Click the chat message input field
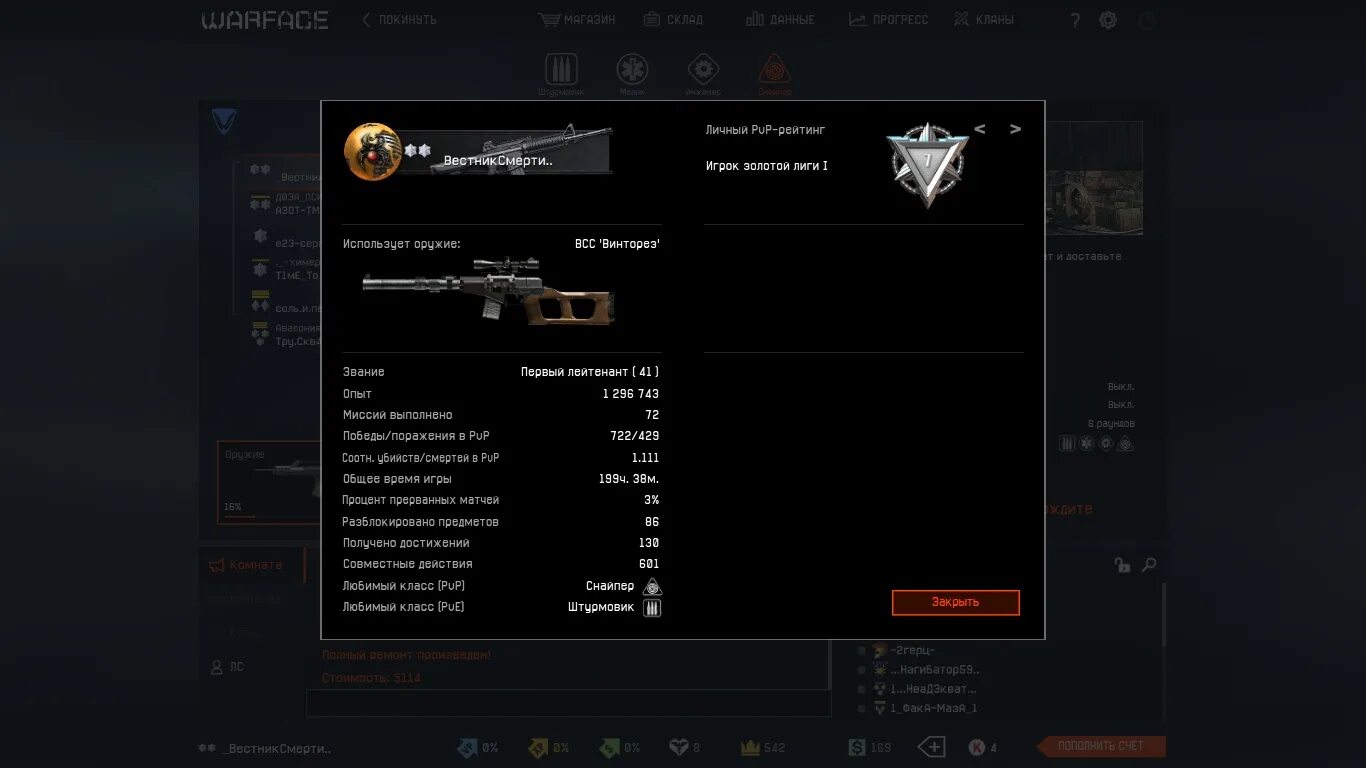This screenshot has width=1366, height=768. pyautogui.click(x=568, y=704)
